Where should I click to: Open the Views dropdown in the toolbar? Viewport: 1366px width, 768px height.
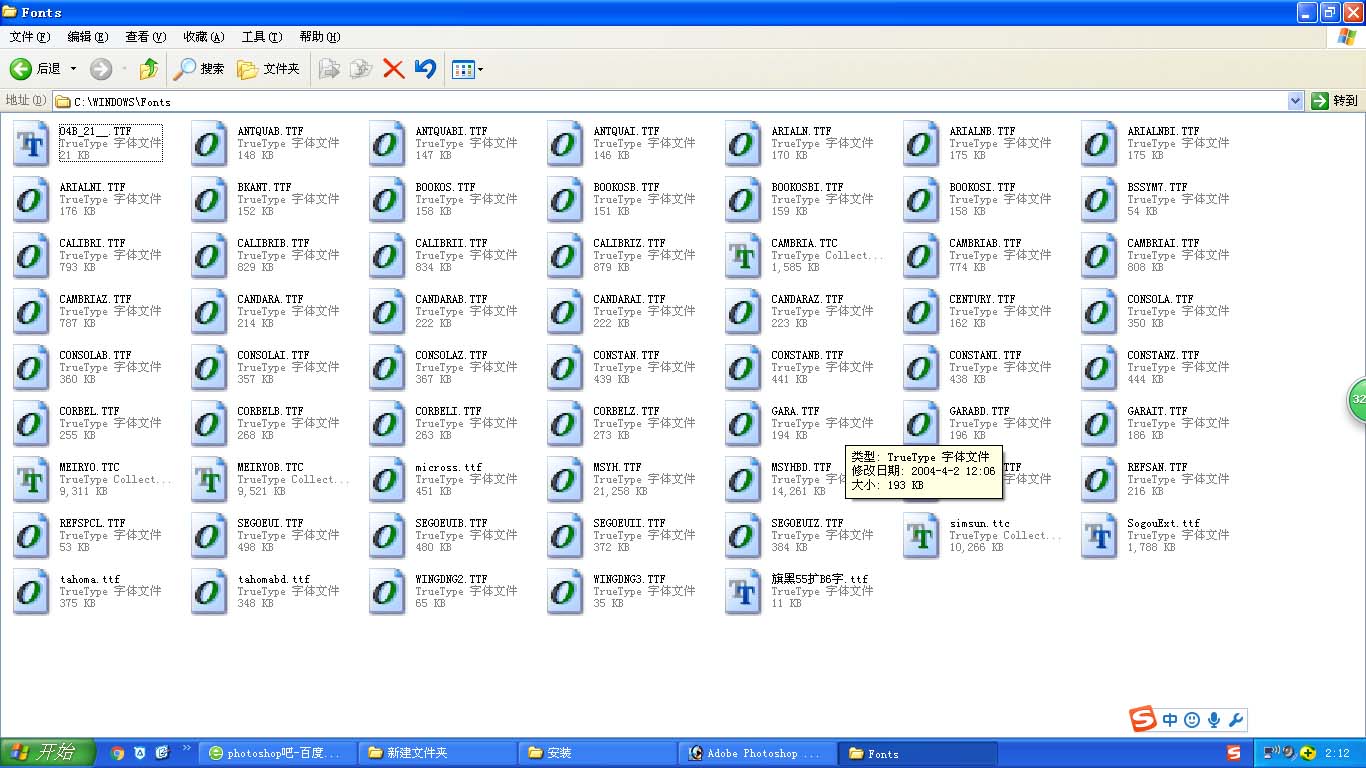click(467, 69)
